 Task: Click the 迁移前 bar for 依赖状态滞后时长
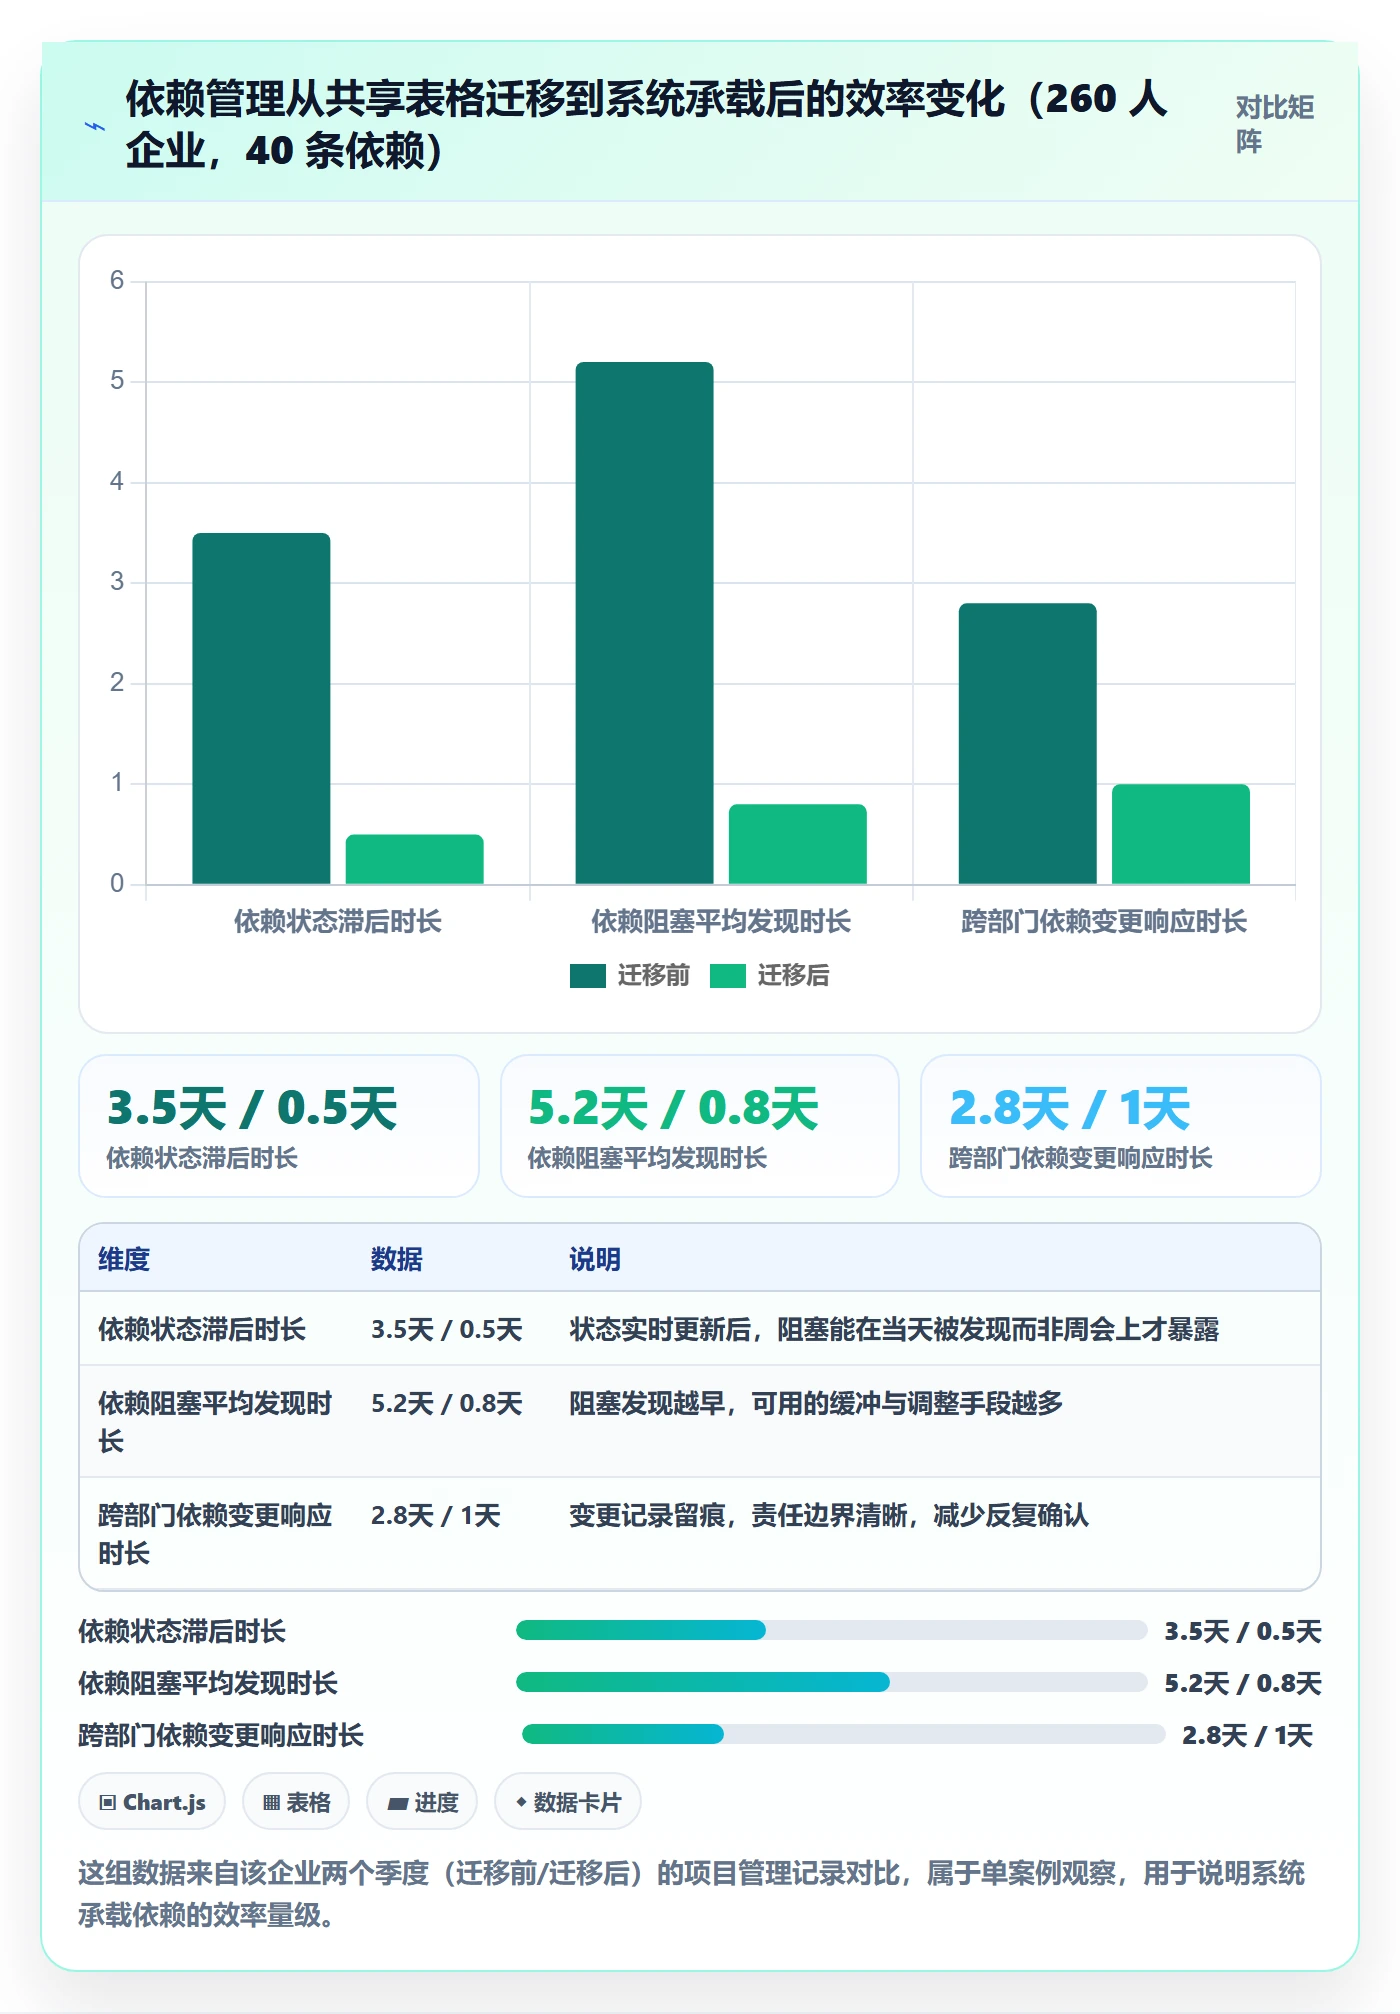261,708
